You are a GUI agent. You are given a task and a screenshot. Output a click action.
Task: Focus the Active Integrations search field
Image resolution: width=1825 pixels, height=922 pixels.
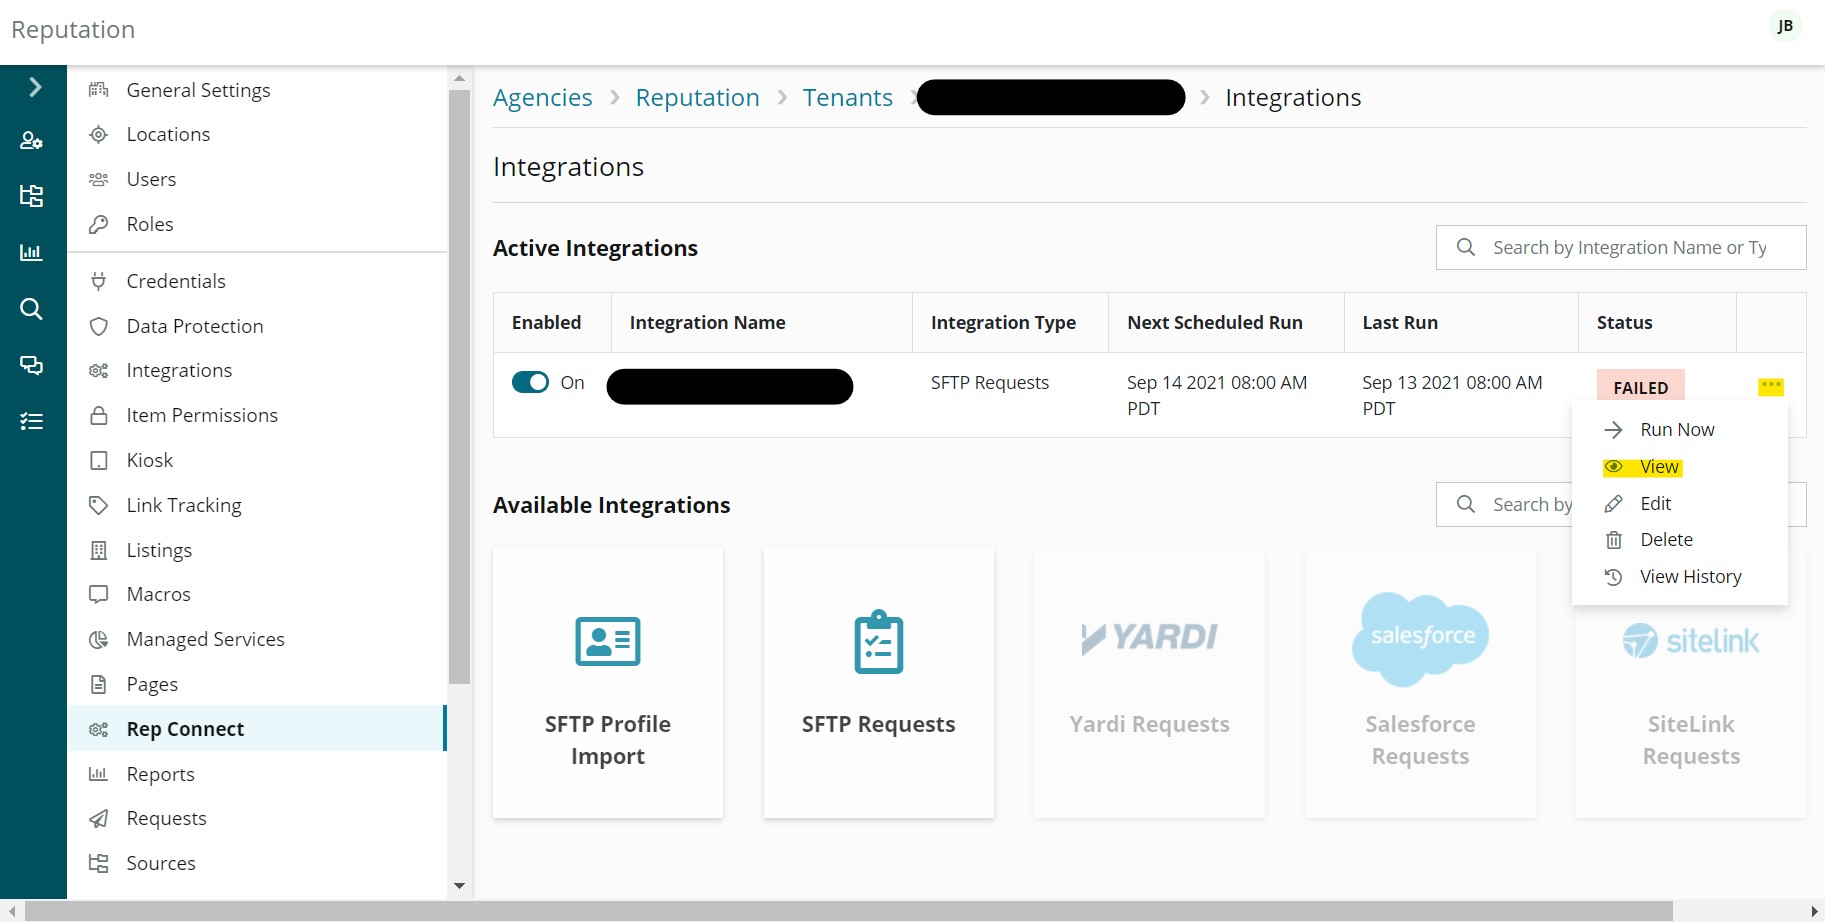pyautogui.click(x=1621, y=247)
